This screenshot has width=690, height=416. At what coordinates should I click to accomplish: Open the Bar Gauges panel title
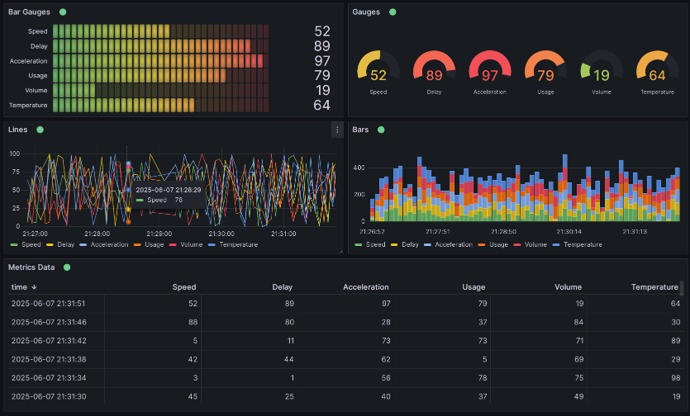tap(29, 12)
